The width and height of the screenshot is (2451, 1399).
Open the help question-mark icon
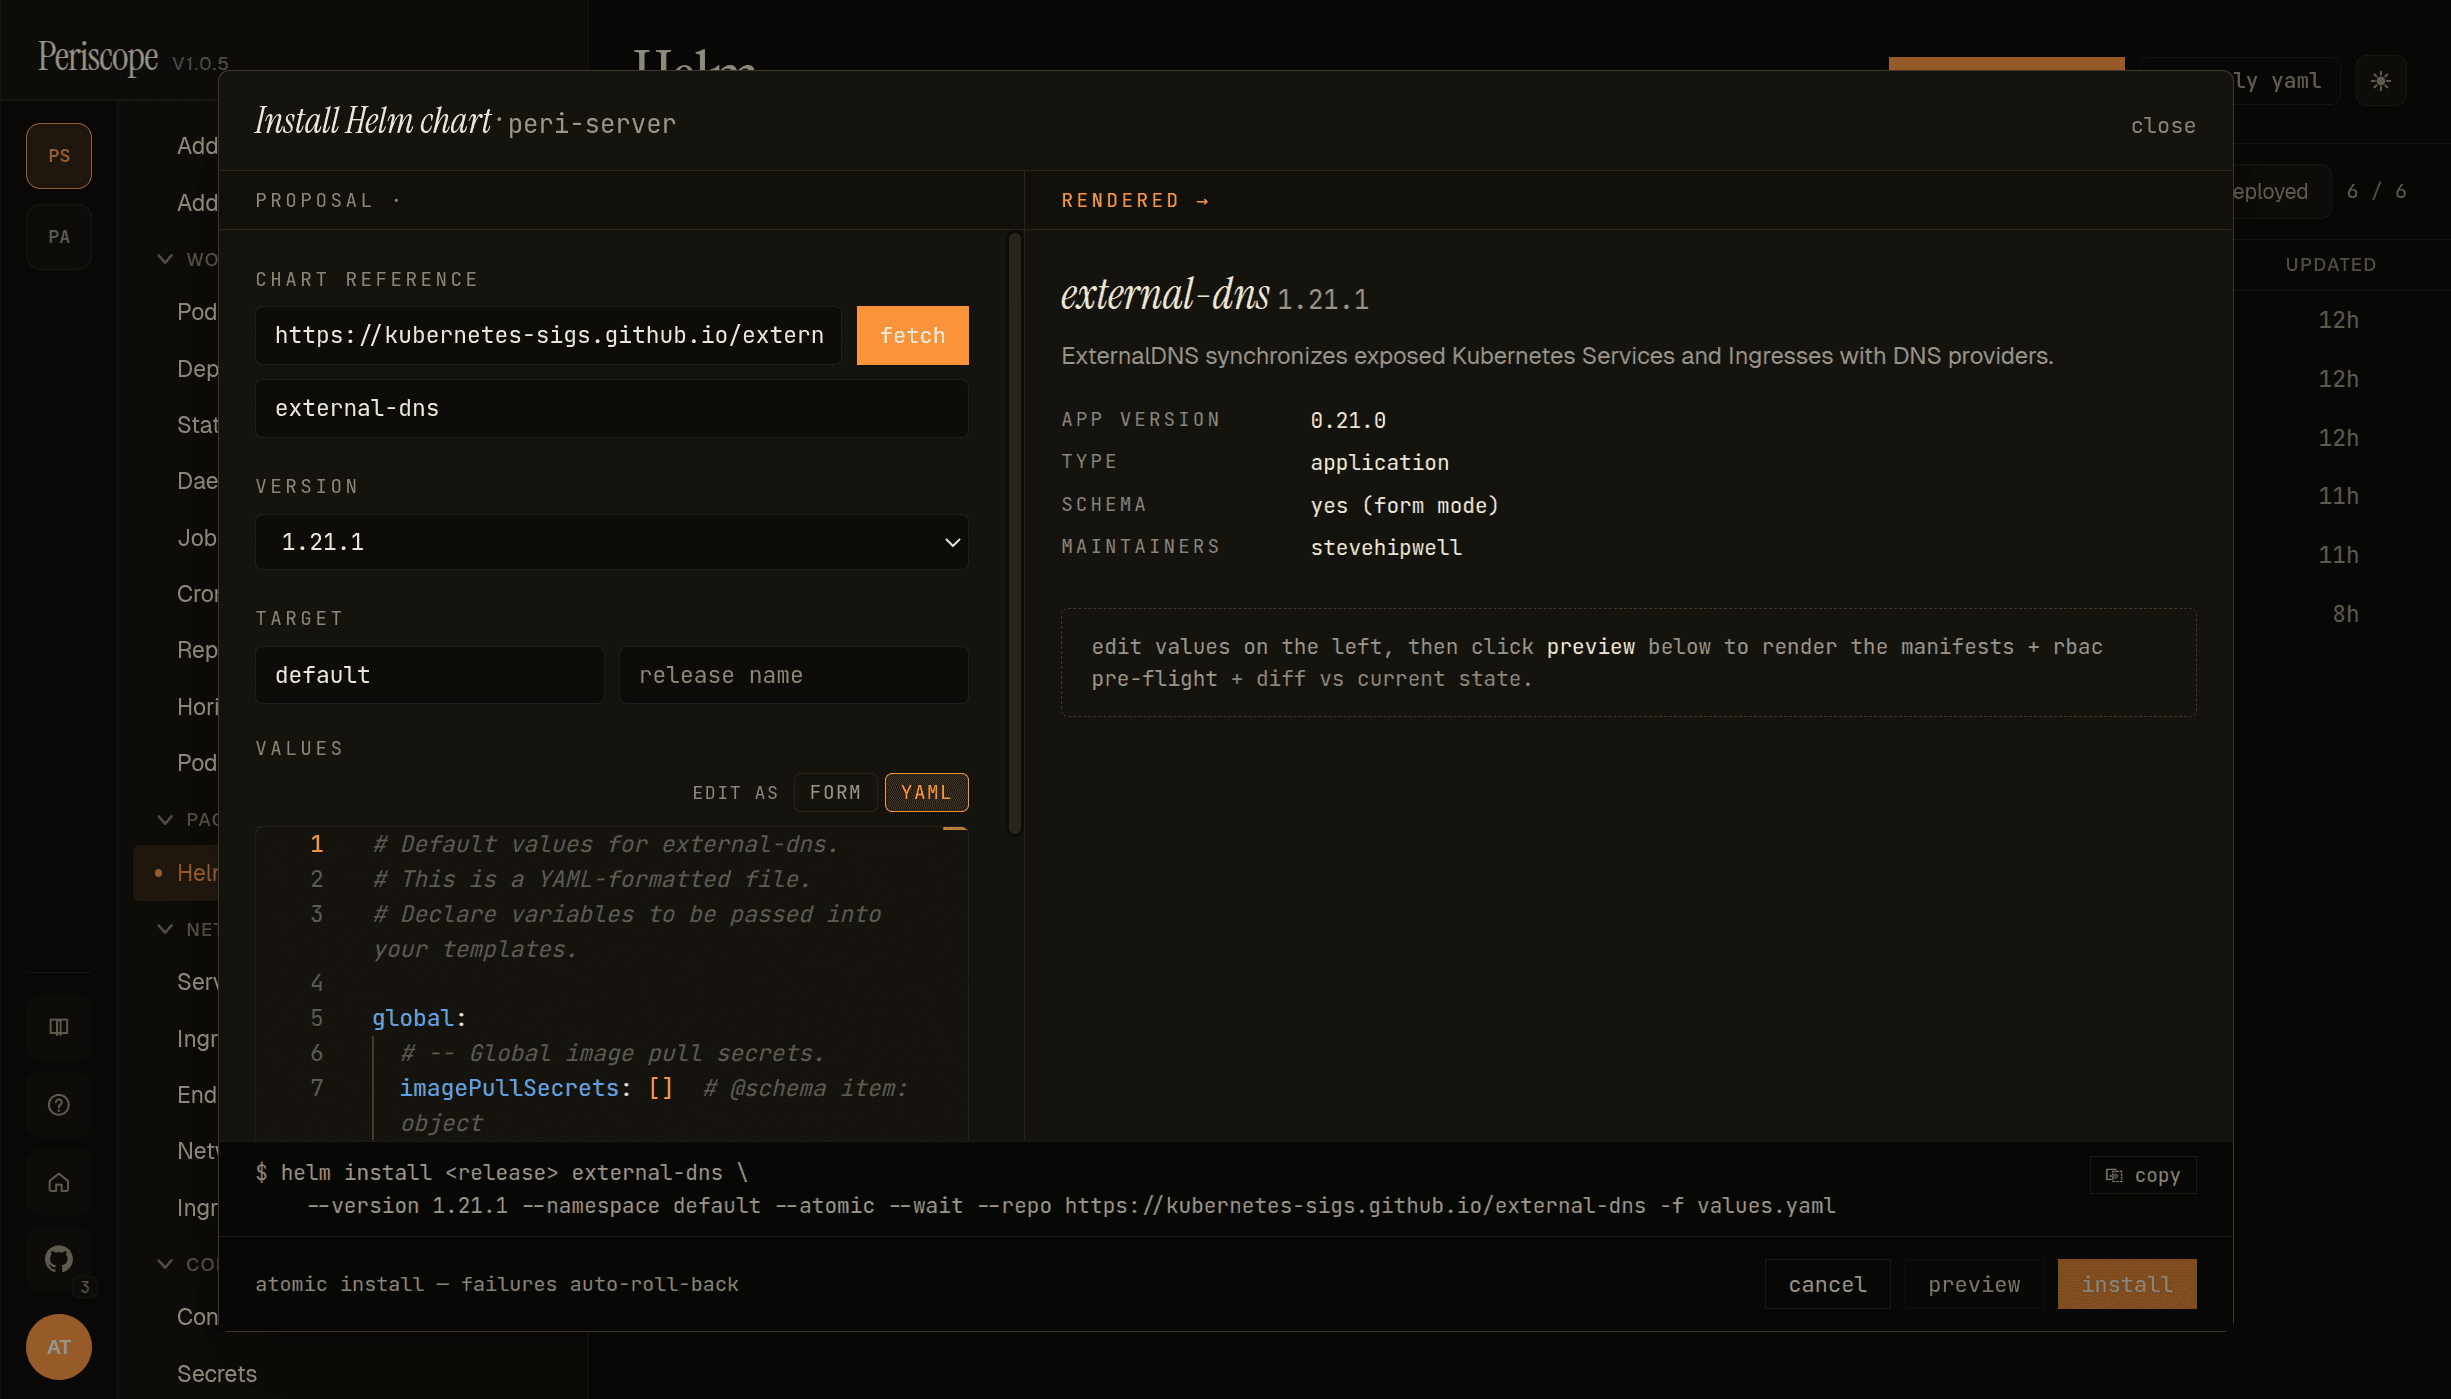[x=59, y=1105]
